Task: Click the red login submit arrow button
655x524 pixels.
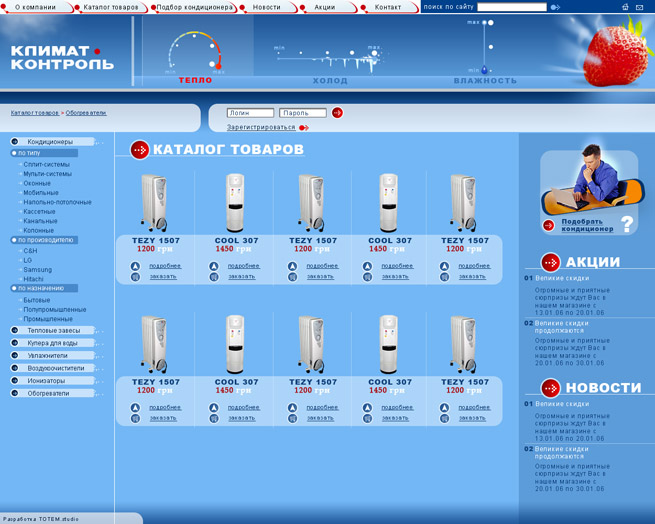Action: coord(338,113)
